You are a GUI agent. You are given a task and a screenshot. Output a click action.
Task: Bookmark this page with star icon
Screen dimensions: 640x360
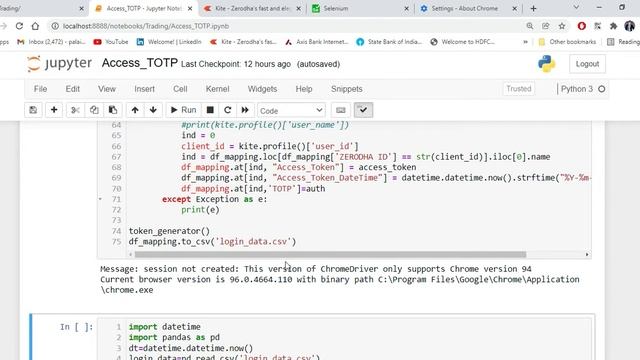point(562,26)
